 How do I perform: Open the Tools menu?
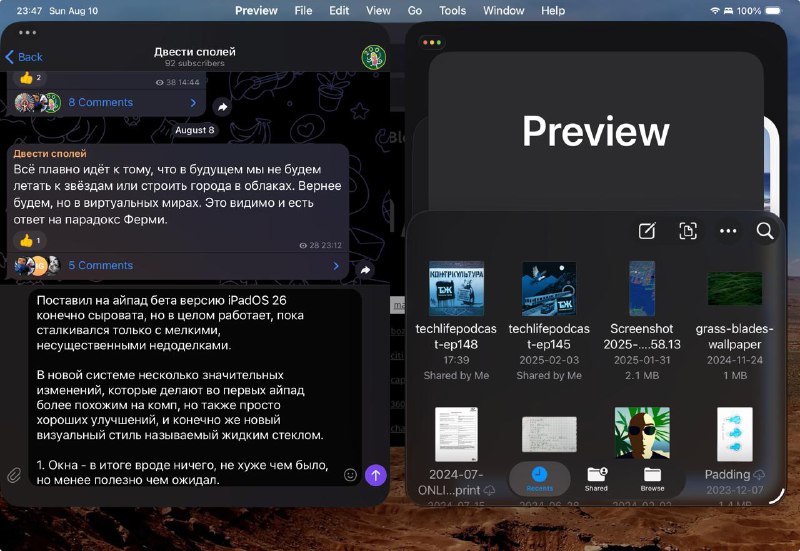coord(453,10)
